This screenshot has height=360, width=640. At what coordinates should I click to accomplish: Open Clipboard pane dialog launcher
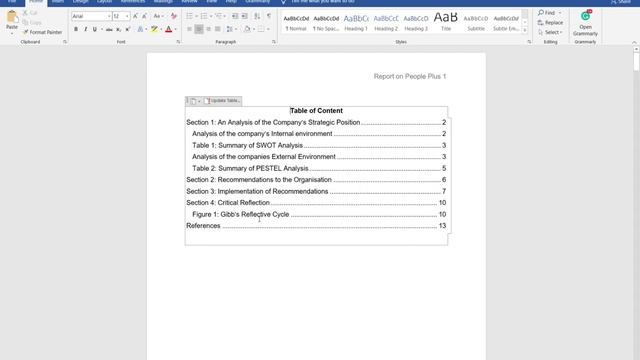click(65, 42)
